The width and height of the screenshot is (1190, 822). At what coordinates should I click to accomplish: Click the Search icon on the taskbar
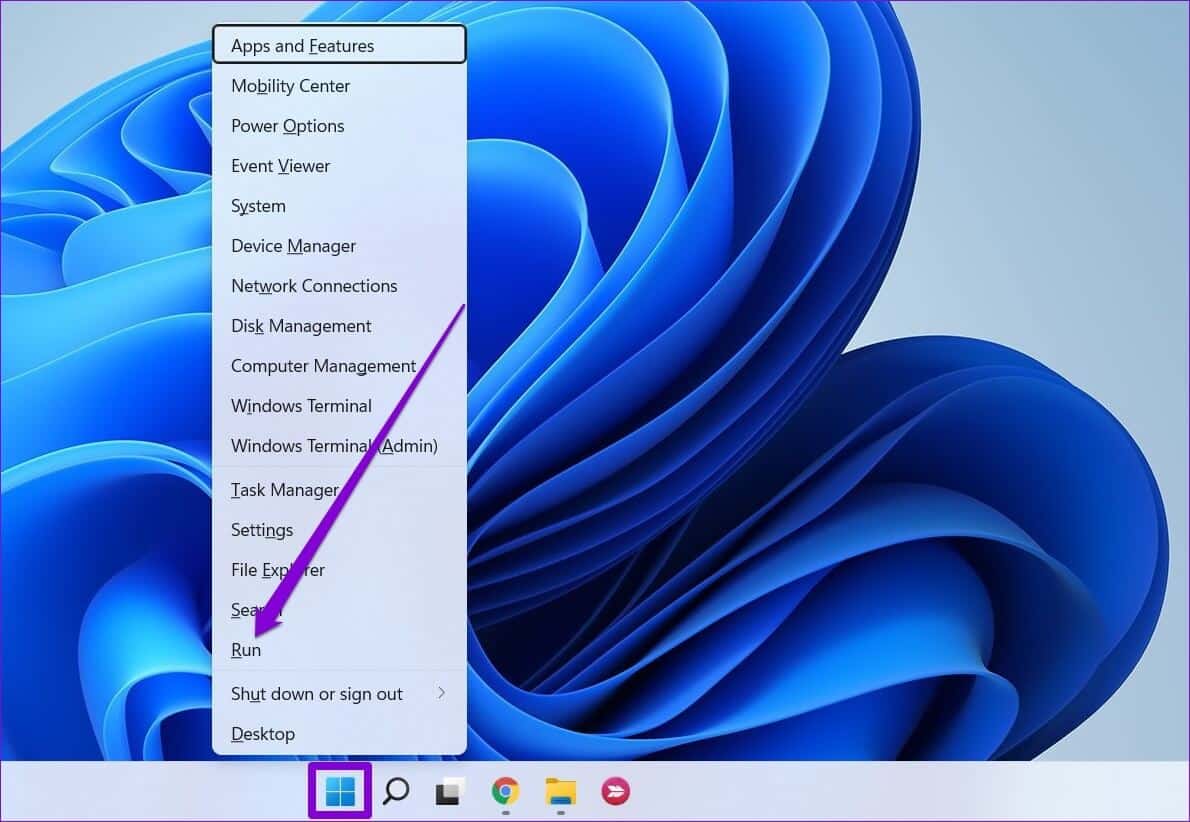pyautogui.click(x=396, y=791)
